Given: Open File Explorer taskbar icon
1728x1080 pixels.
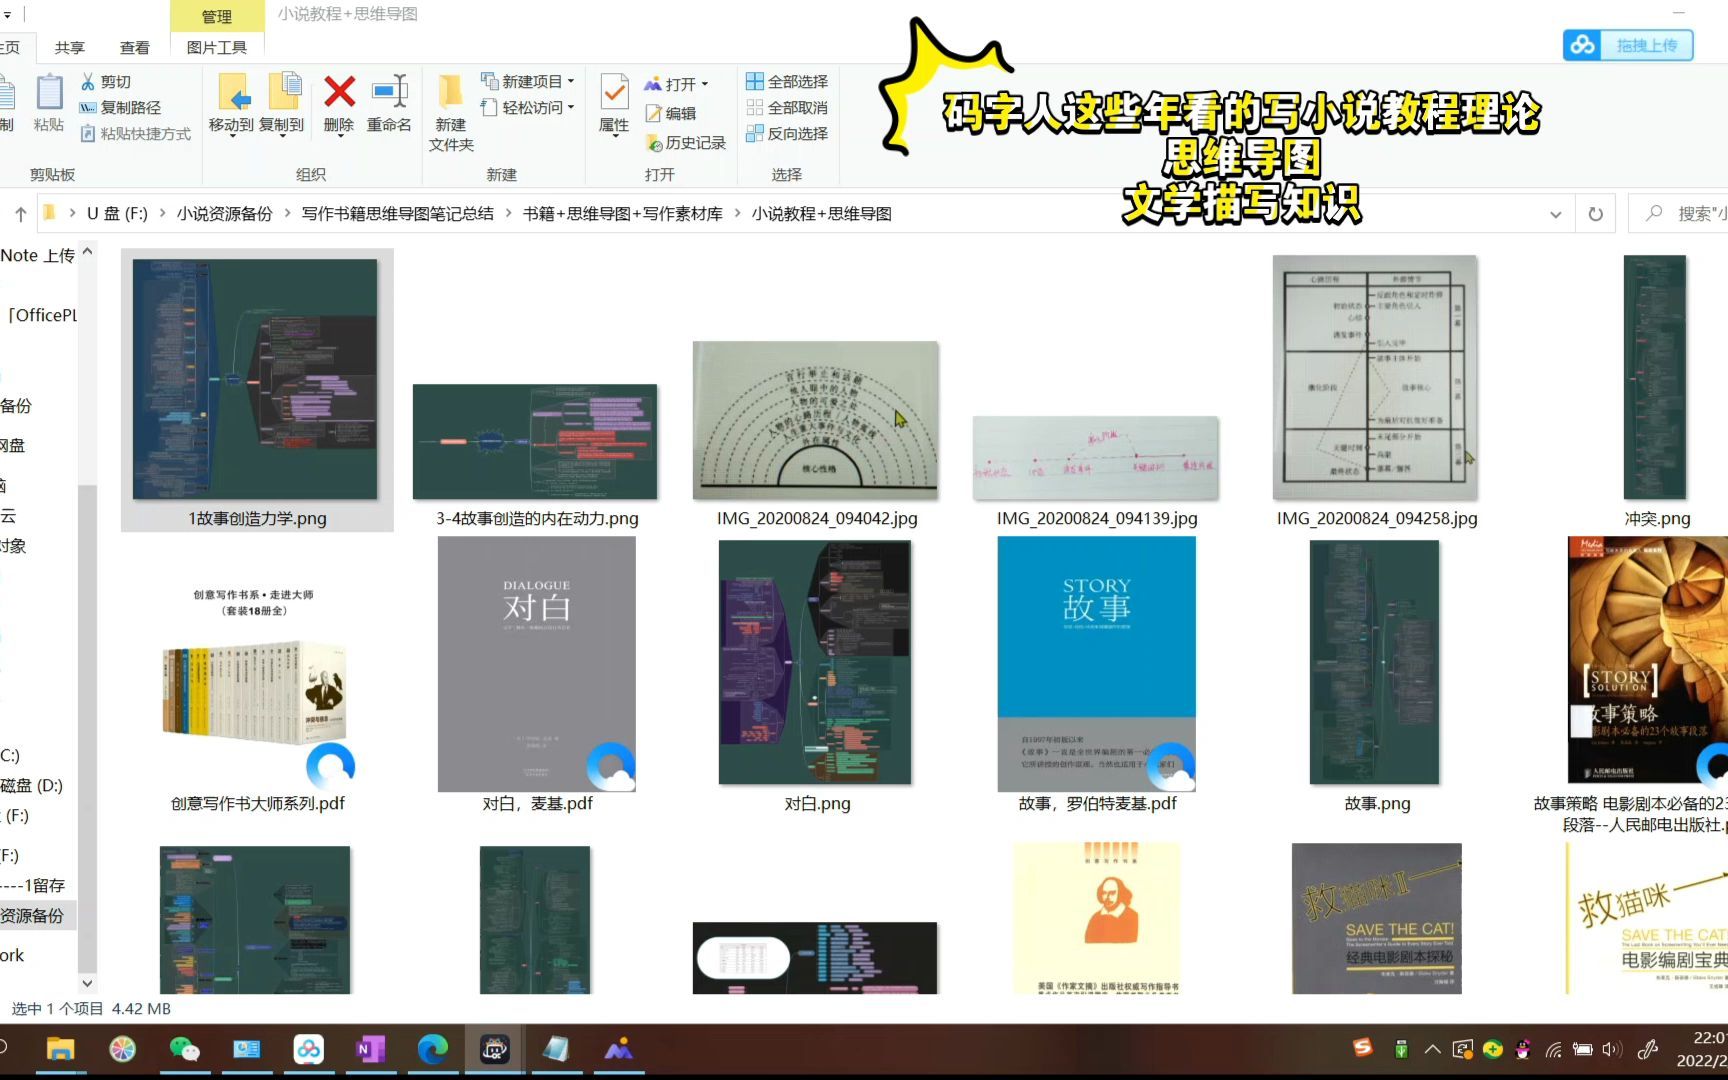Looking at the screenshot, I should click(61, 1049).
